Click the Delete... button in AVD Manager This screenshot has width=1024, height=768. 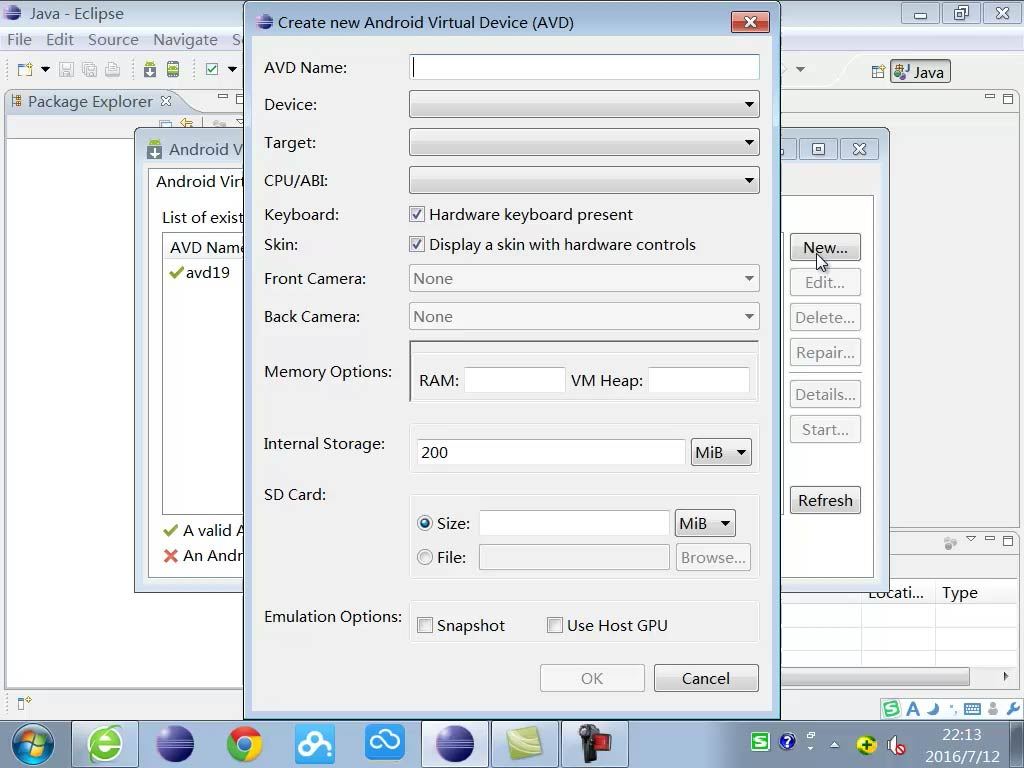(x=825, y=317)
